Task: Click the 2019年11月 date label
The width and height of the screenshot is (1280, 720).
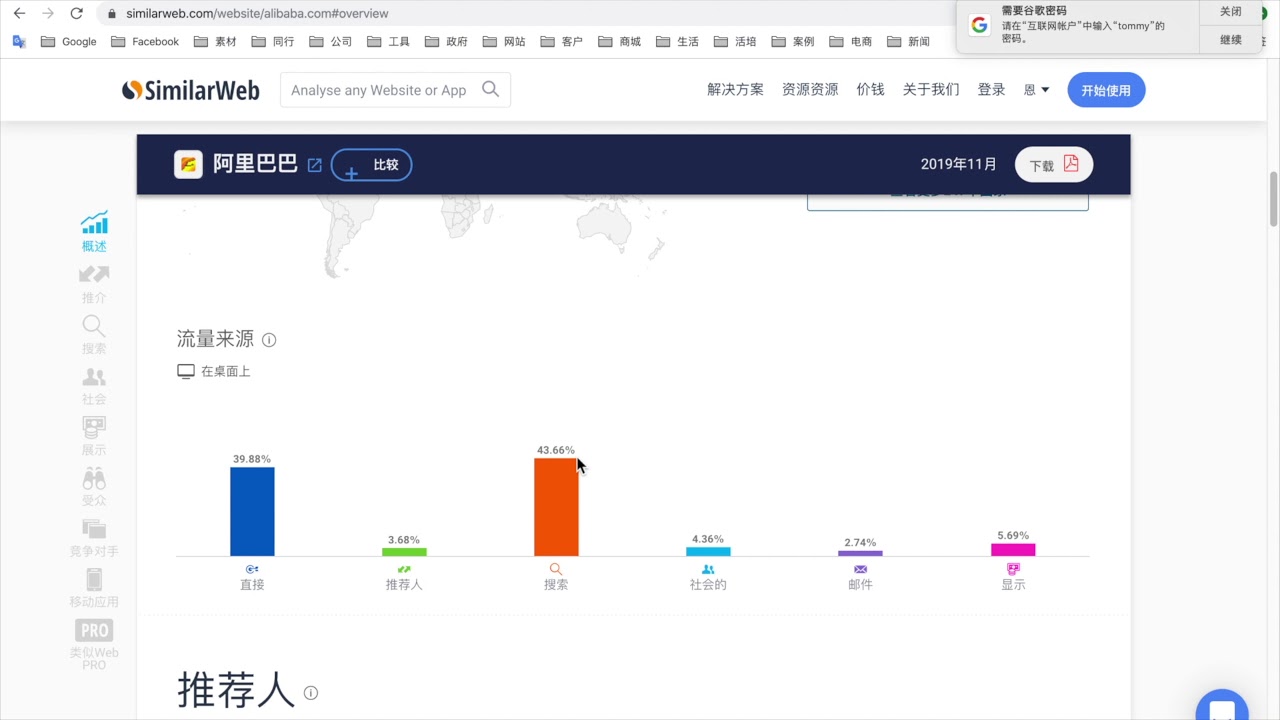Action: (958, 164)
